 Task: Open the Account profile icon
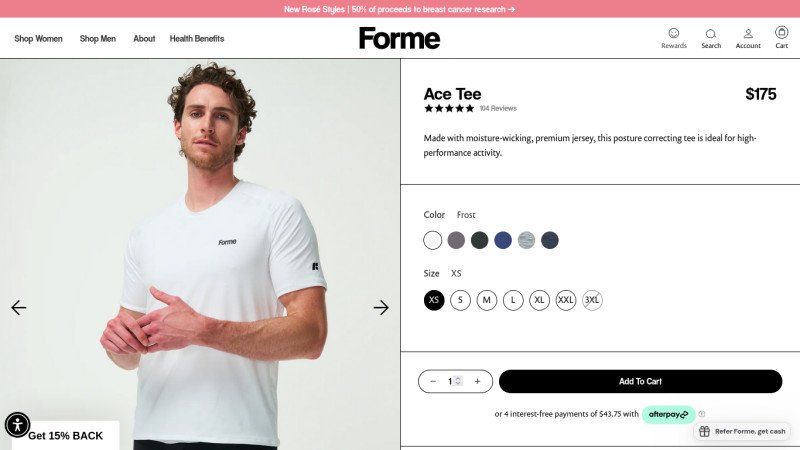[x=748, y=34]
